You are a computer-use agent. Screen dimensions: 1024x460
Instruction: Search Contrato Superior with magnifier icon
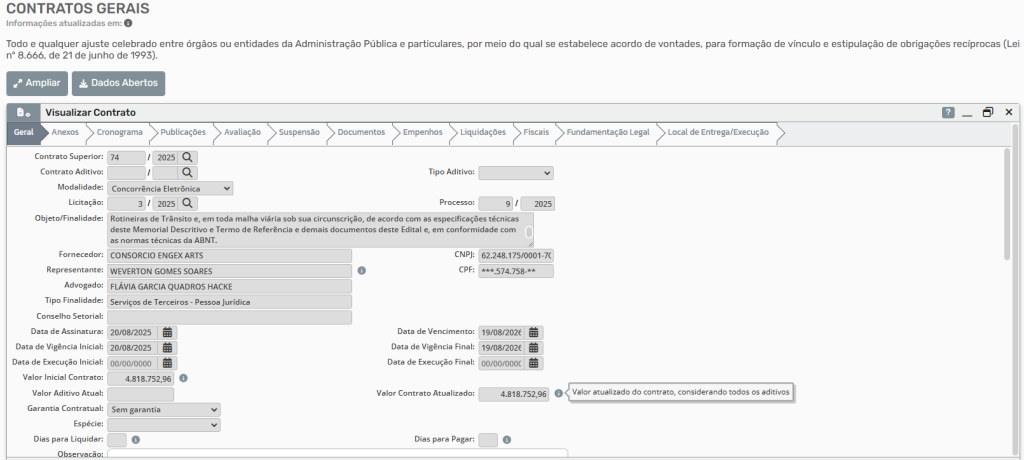click(x=187, y=157)
